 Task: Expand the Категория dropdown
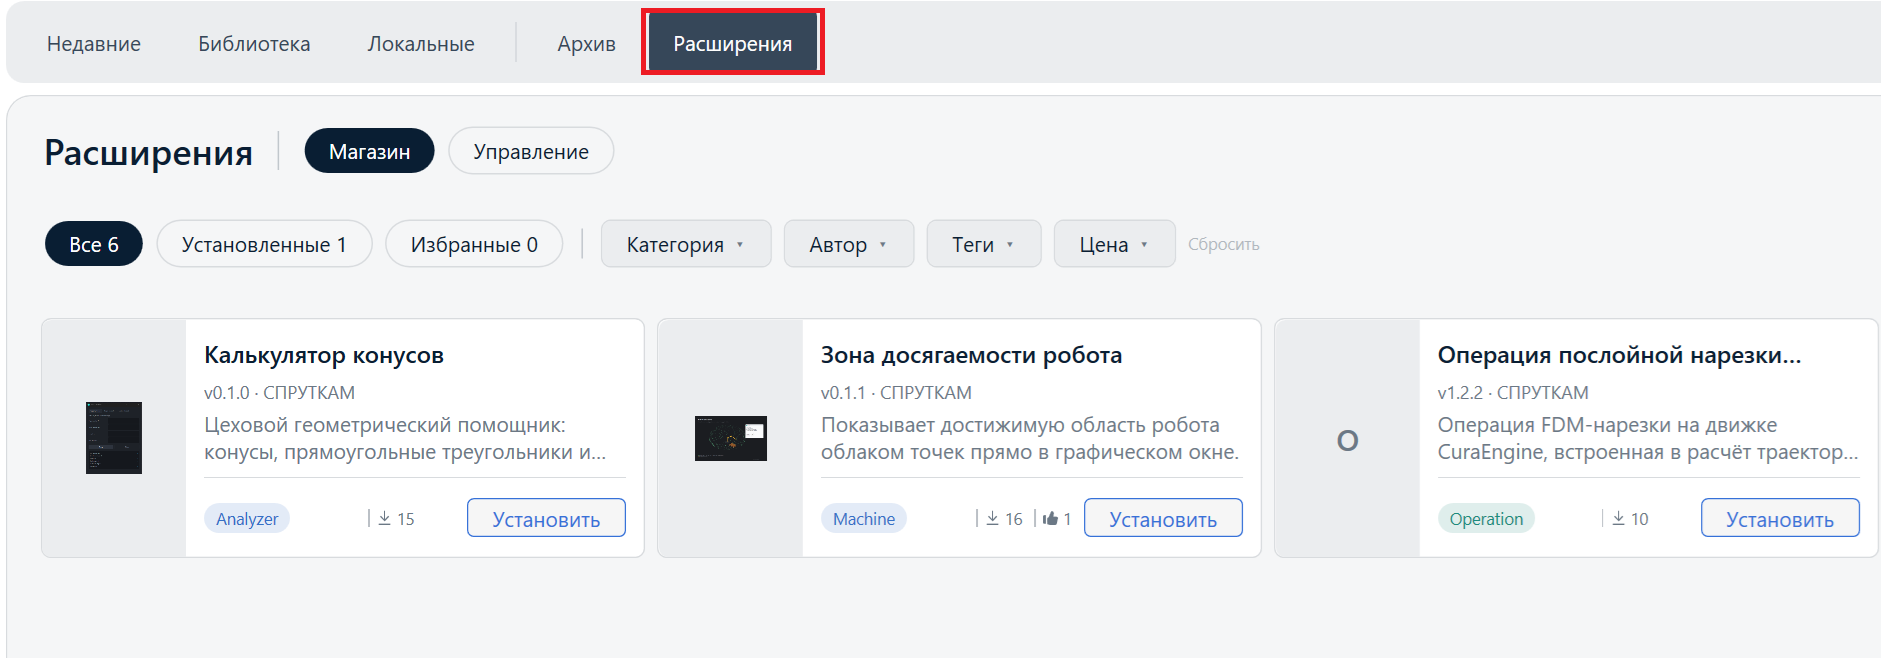(x=686, y=244)
